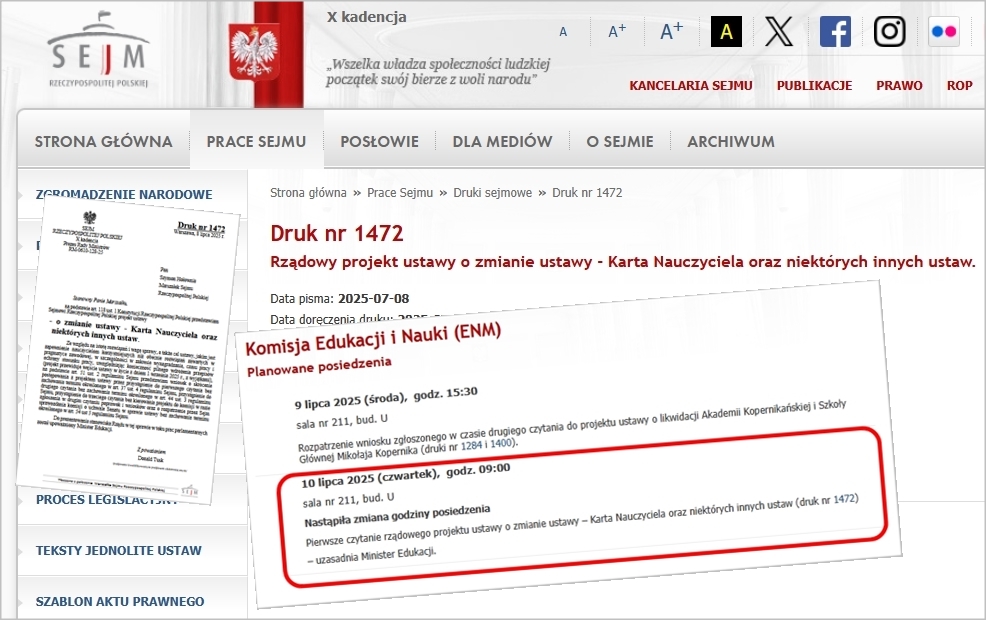Click the Polish eagle emblem banner
This screenshot has height=620, width=986.
(x=255, y=53)
